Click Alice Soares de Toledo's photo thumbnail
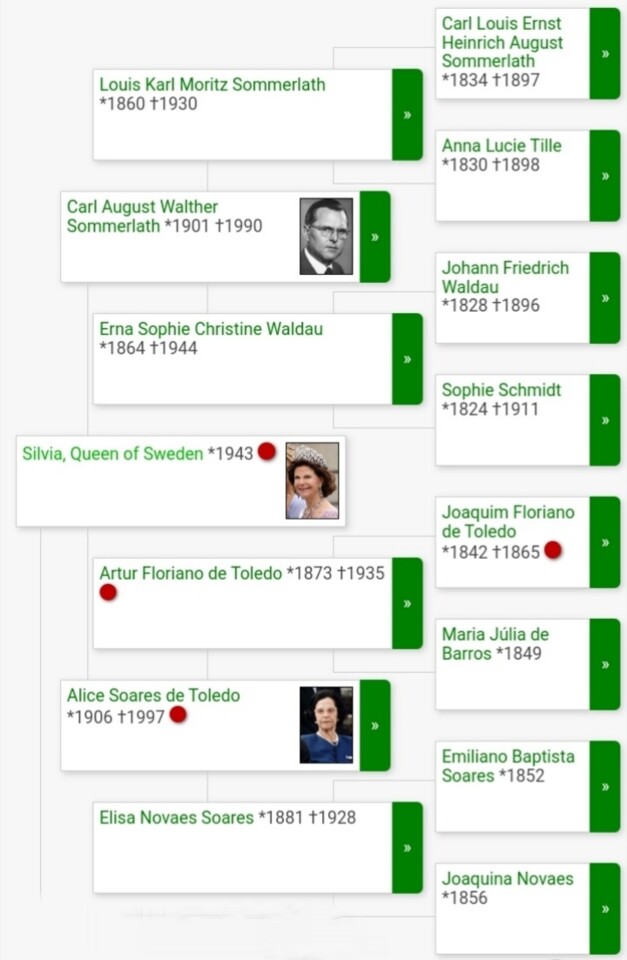 (326, 725)
